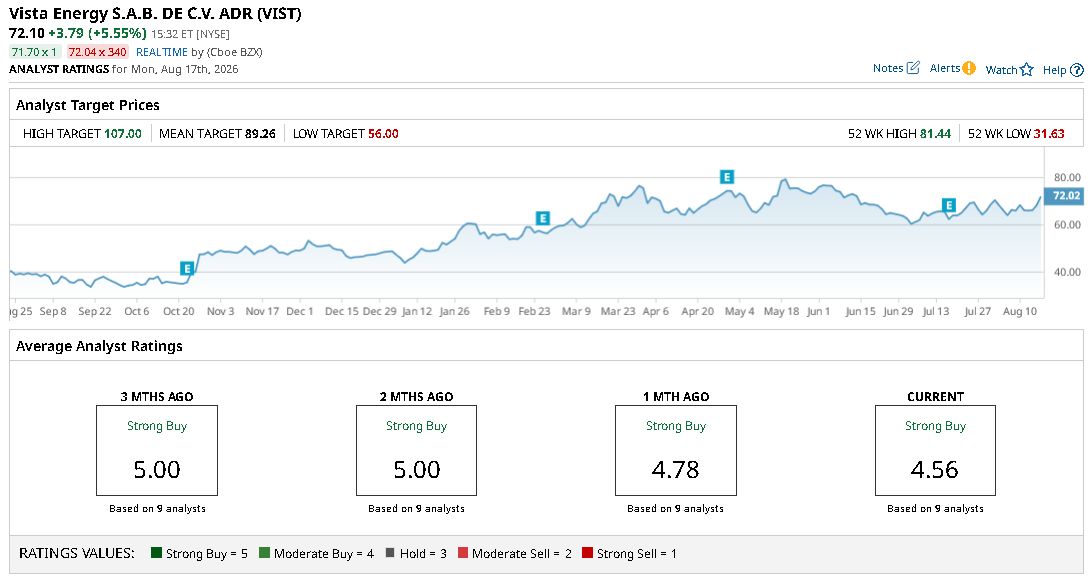The height and width of the screenshot is (587, 1091).
Task: Click the earnings marker near Oct 20
Action: (186, 268)
